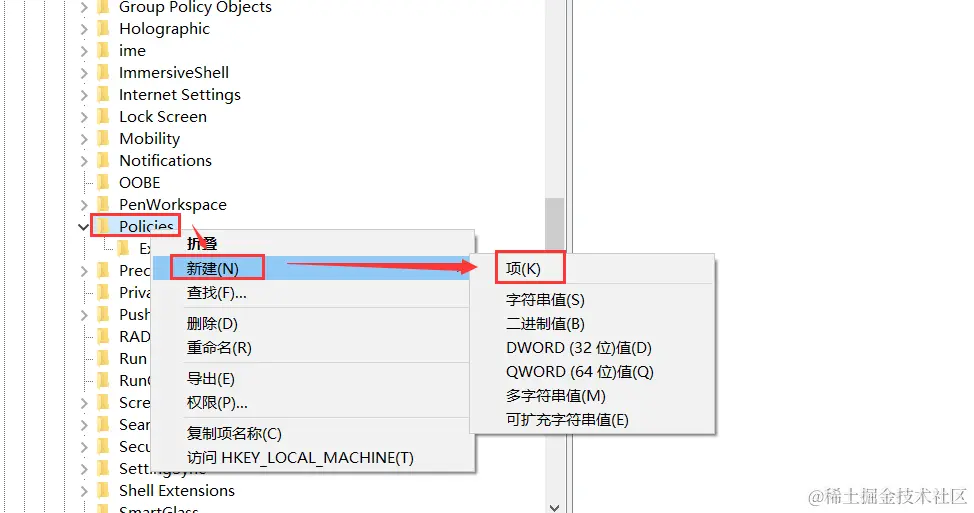Select the Mobility tree item
974x513 pixels.
(150, 138)
